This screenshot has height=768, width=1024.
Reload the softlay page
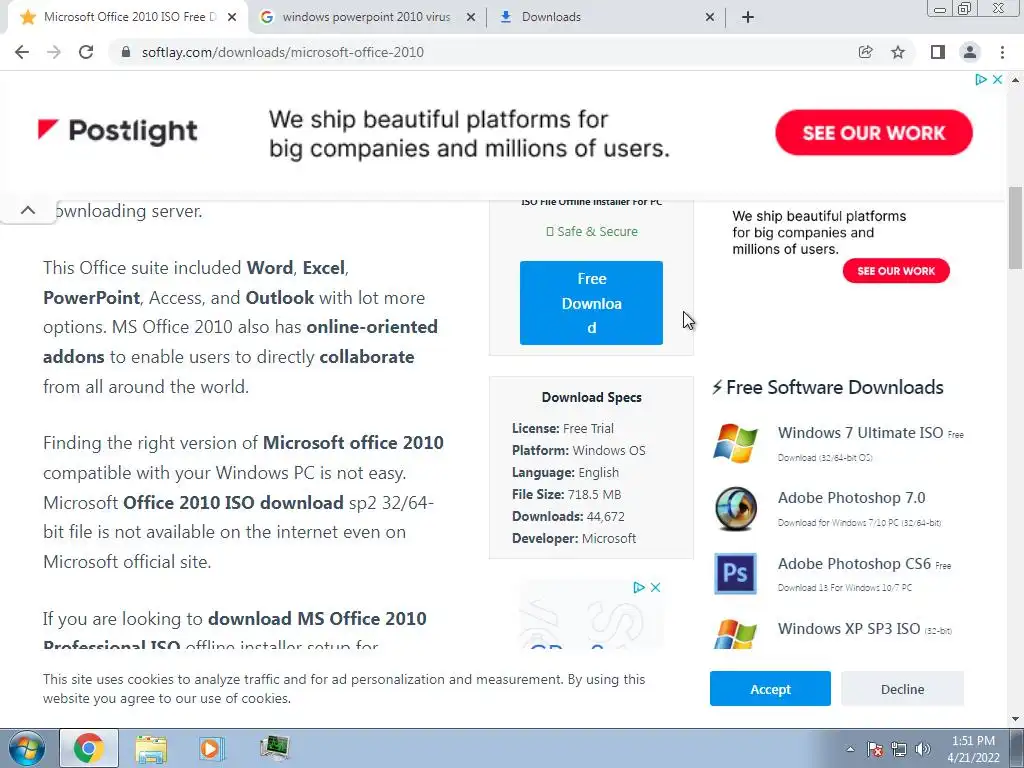pos(86,52)
